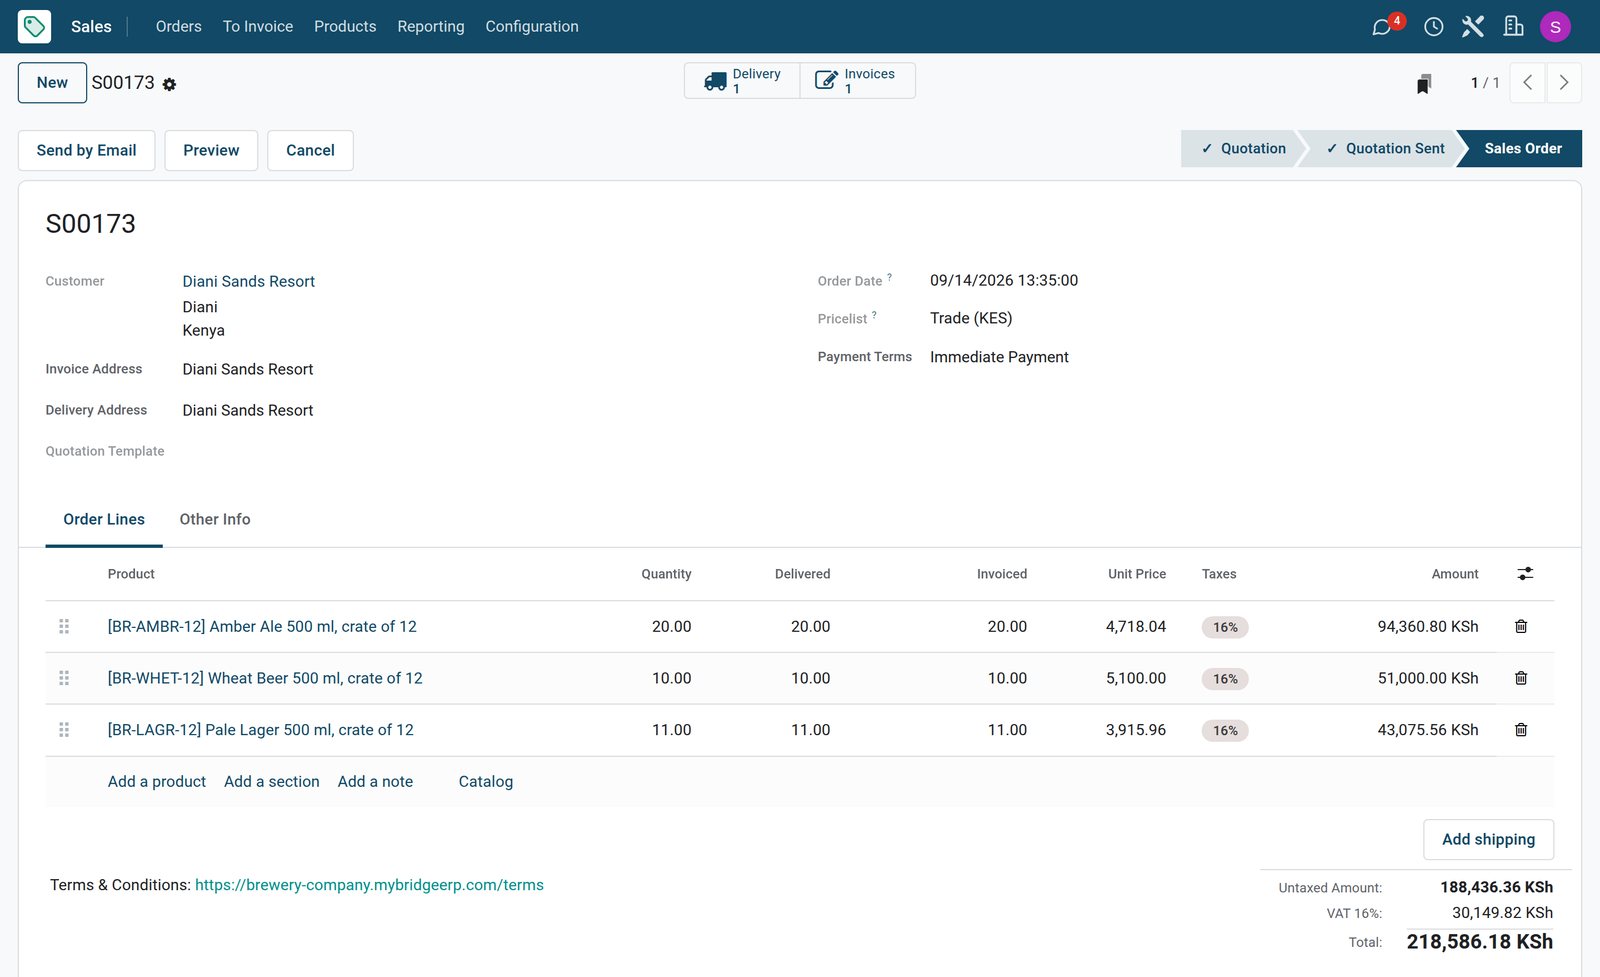This screenshot has height=977, width=1600.
Task: Open the brewery terms and conditions URL
Action: tap(369, 885)
